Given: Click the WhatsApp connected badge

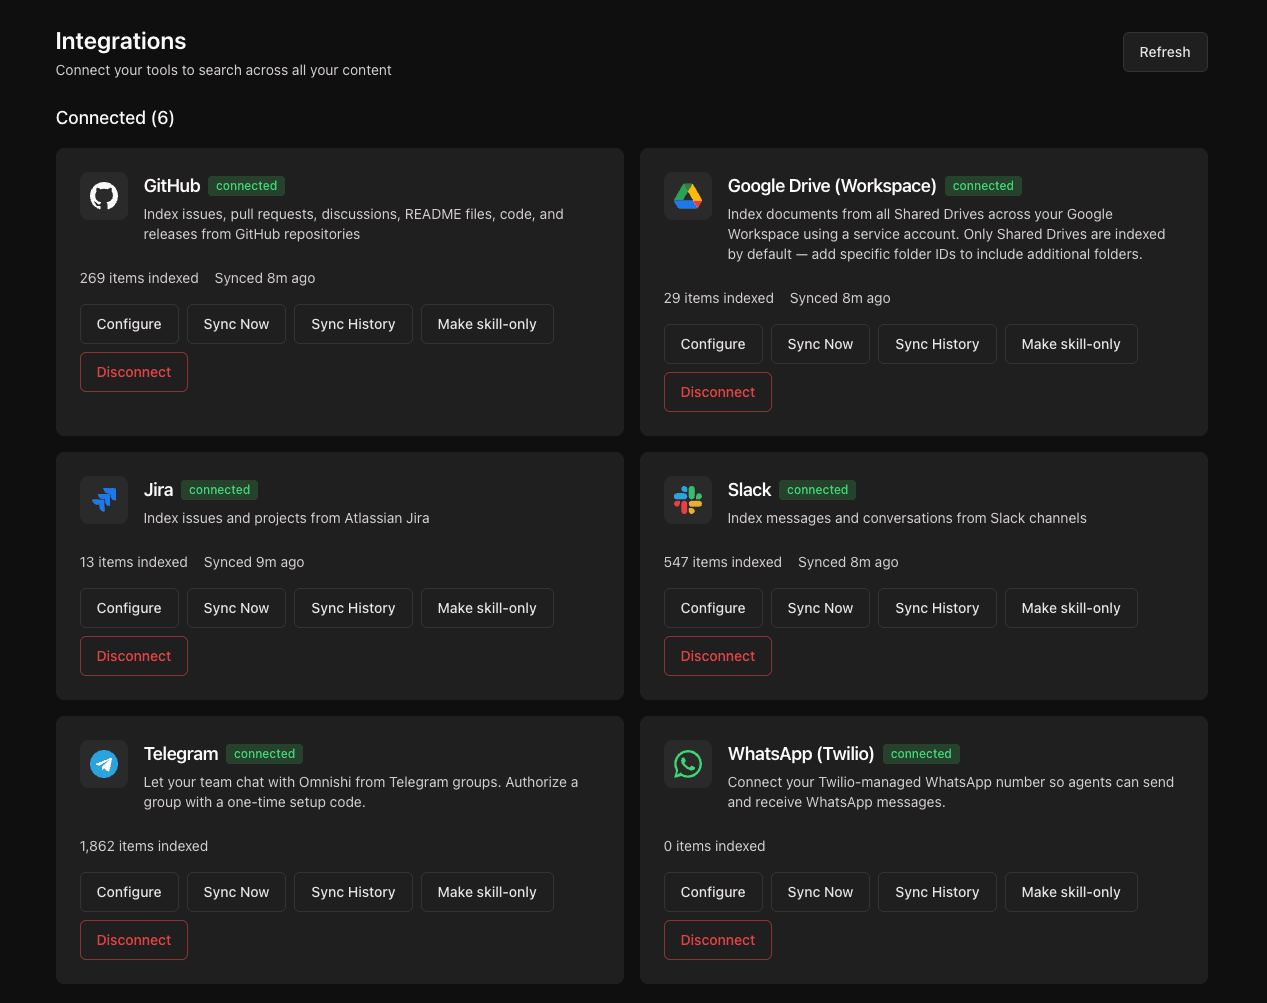Looking at the screenshot, I should coord(921,754).
